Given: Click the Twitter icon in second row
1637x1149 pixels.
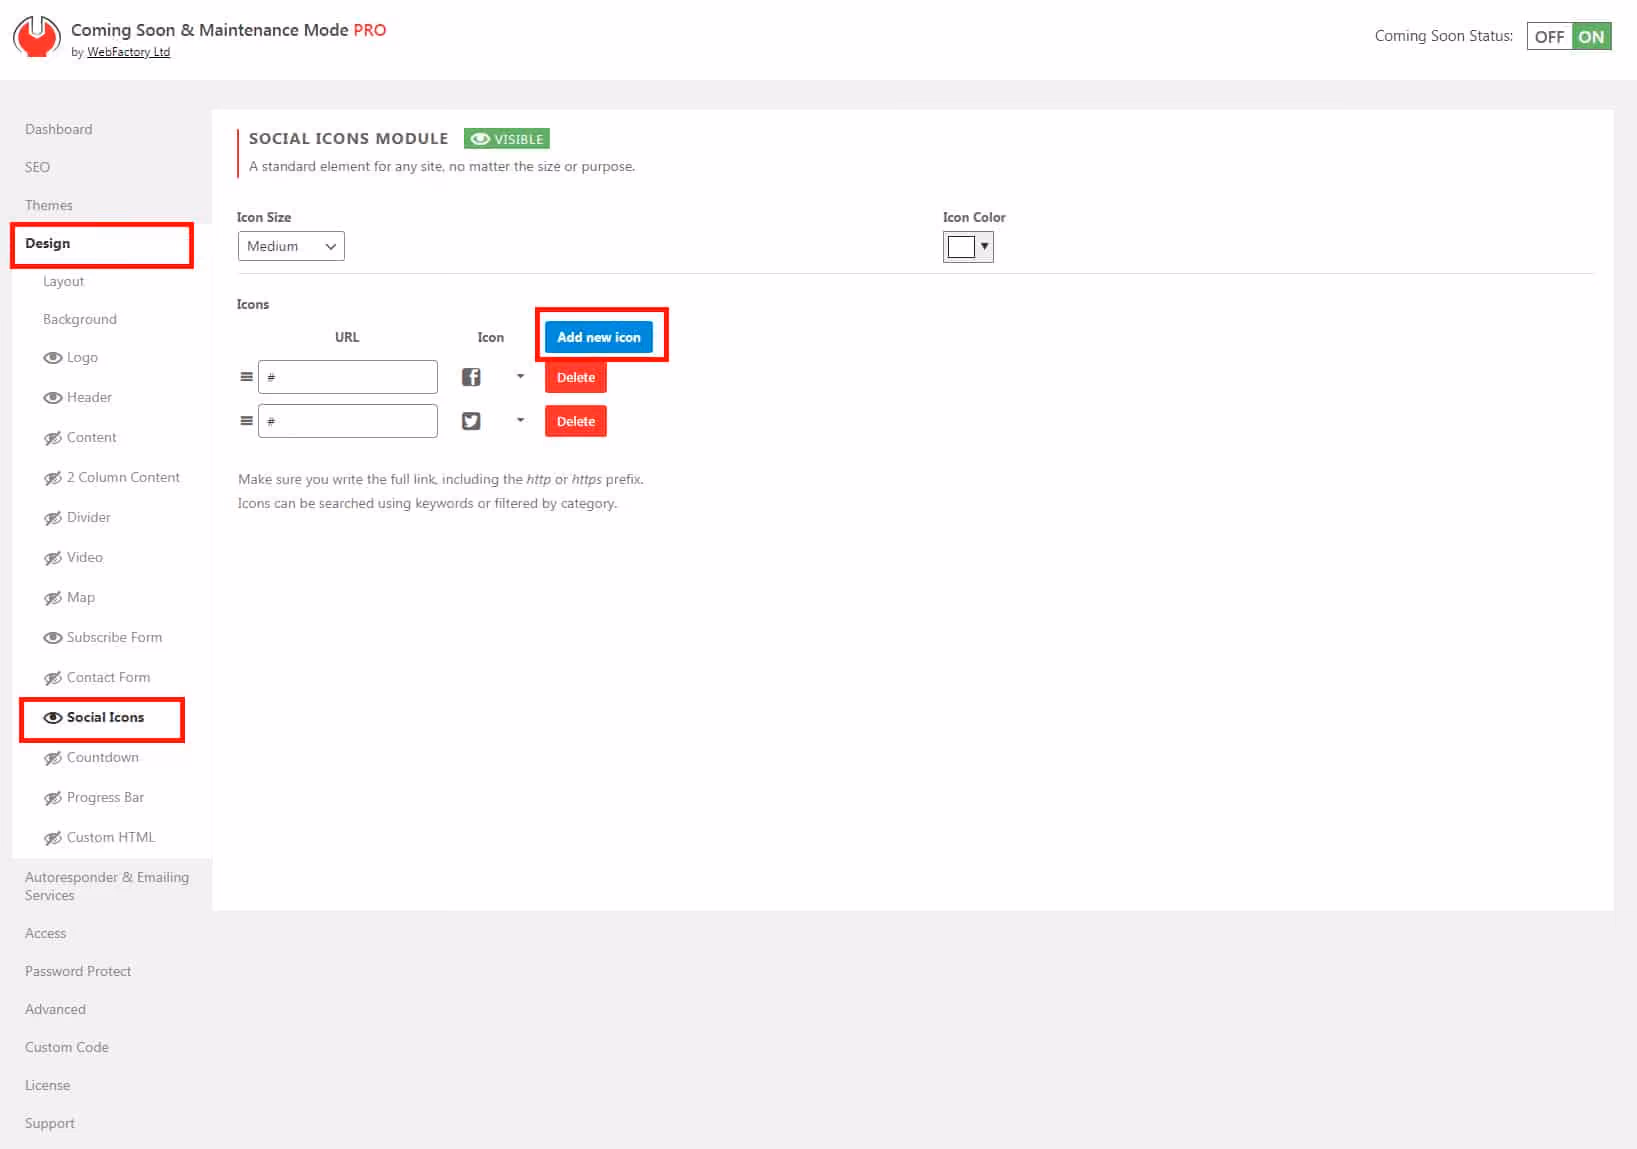Looking at the screenshot, I should coord(471,421).
